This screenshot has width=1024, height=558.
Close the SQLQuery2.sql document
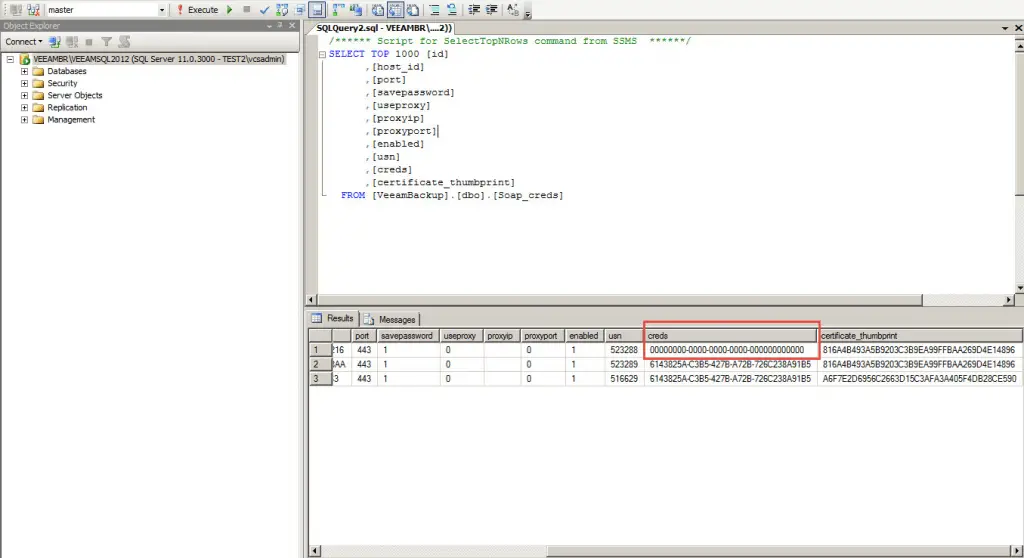point(1017,28)
